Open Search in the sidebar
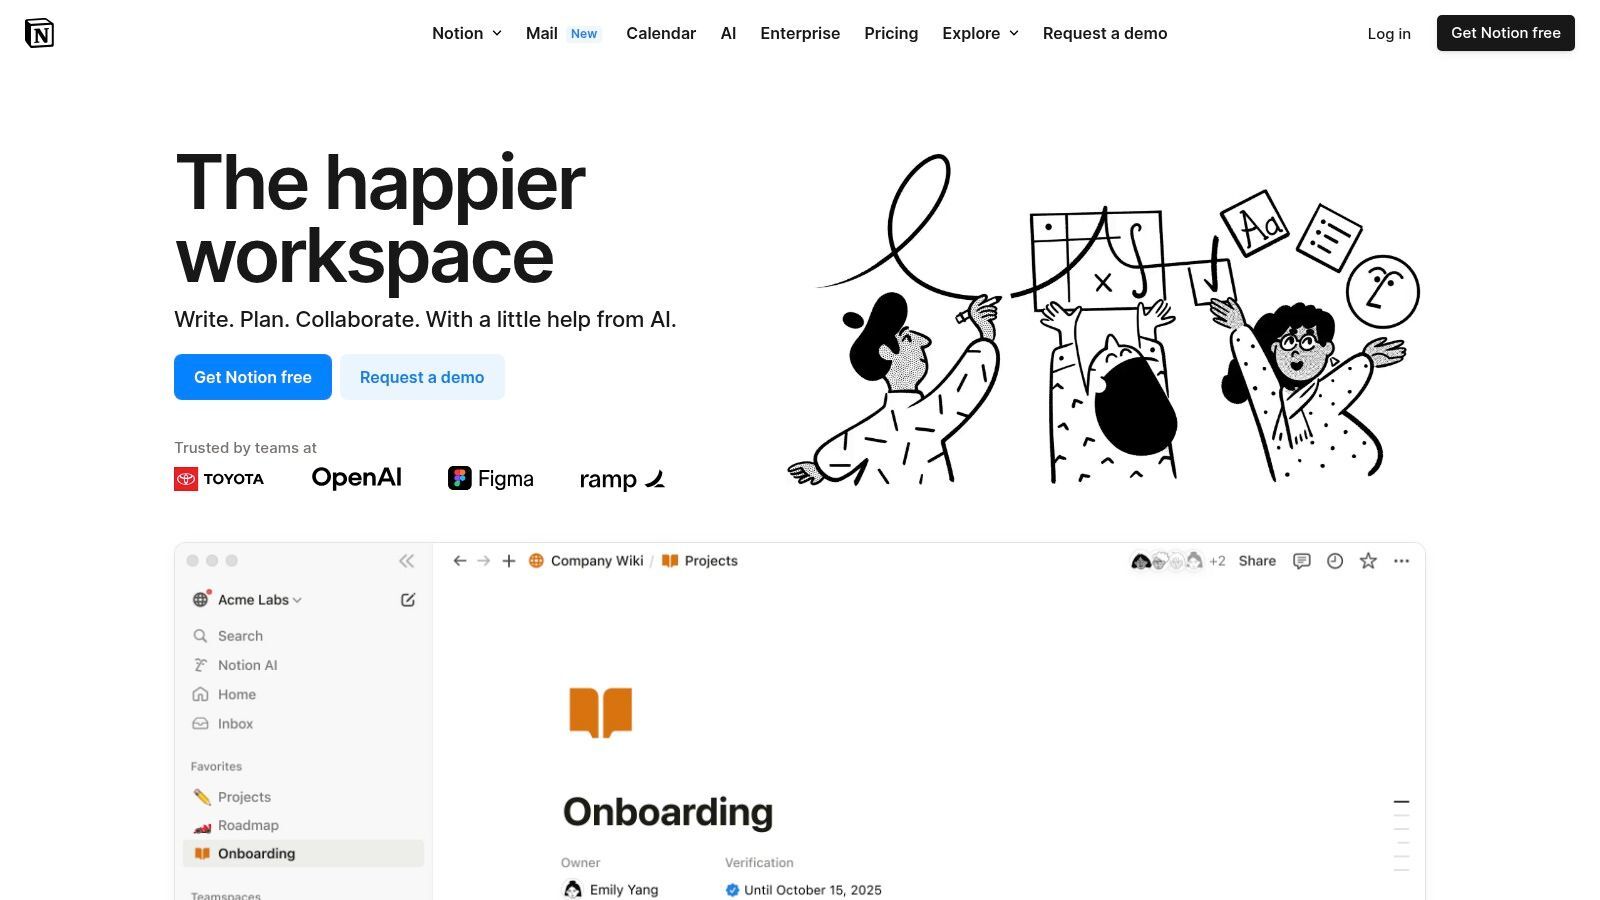The height and width of the screenshot is (900, 1600). point(240,636)
